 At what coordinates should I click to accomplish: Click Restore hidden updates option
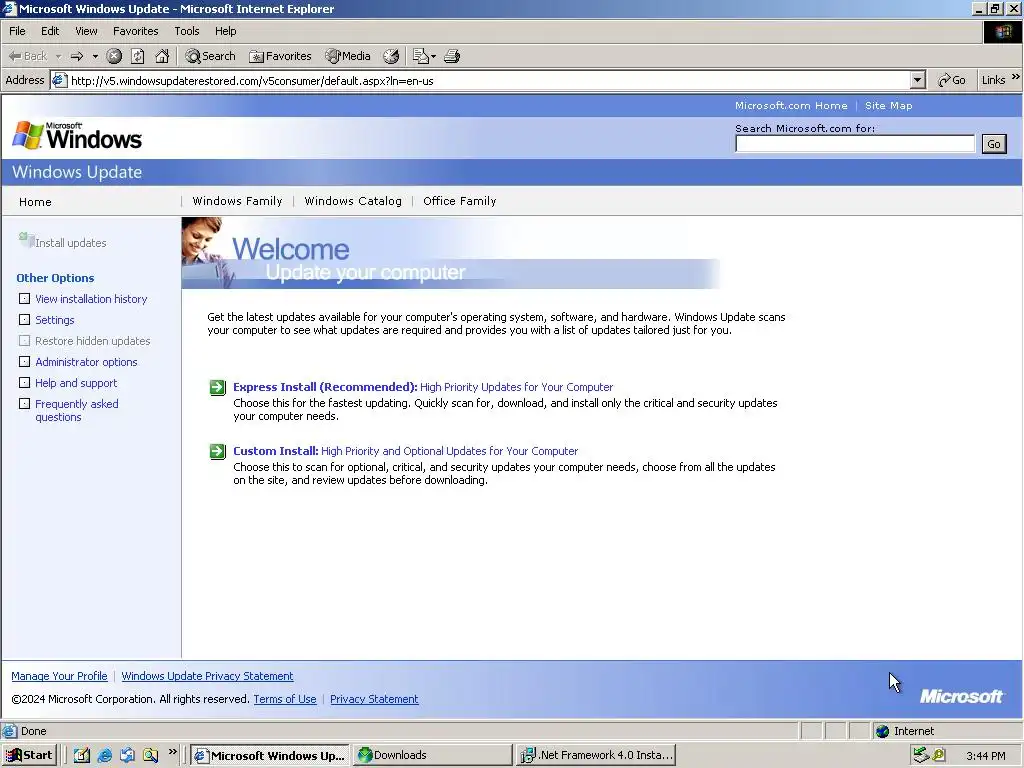pos(92,341)
